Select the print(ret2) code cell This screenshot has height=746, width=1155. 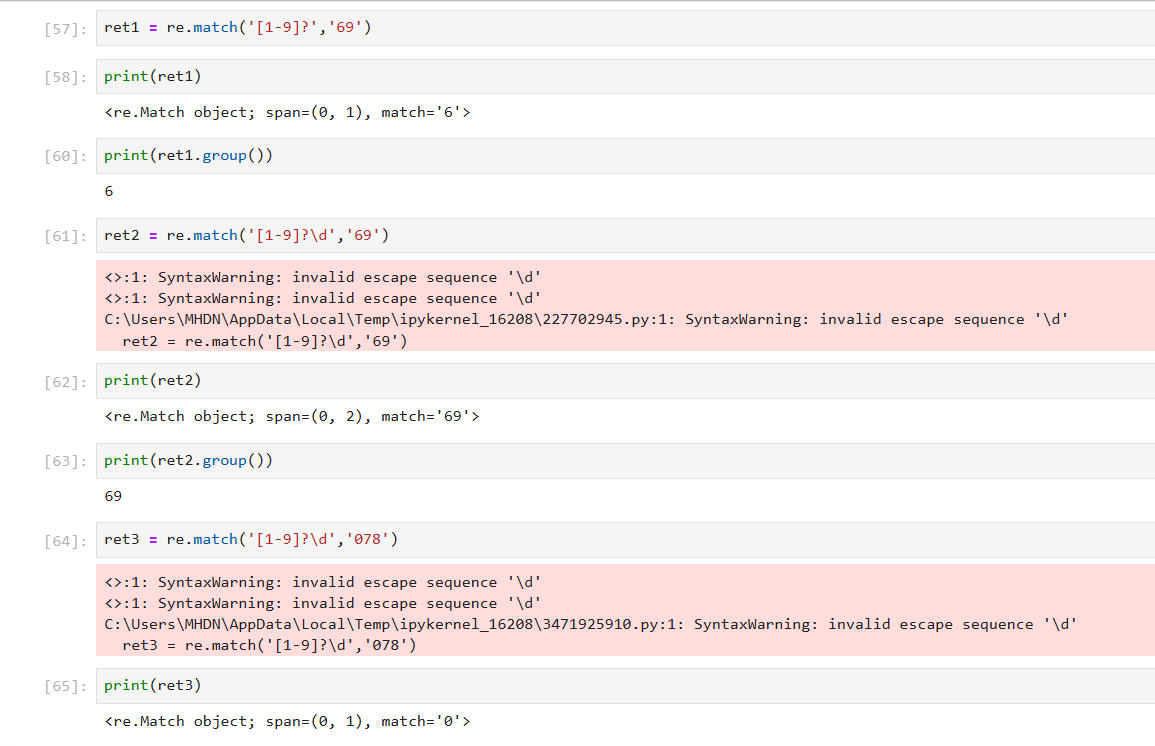pos(625,381)
